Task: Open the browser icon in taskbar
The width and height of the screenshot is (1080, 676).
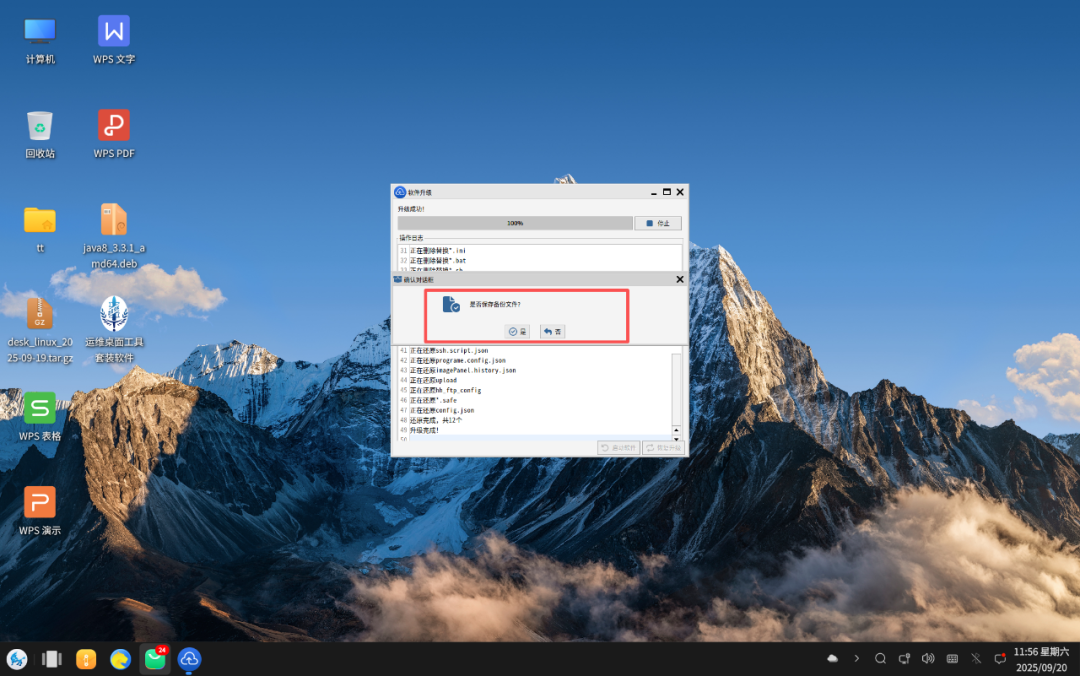Action: coord(121,659)
